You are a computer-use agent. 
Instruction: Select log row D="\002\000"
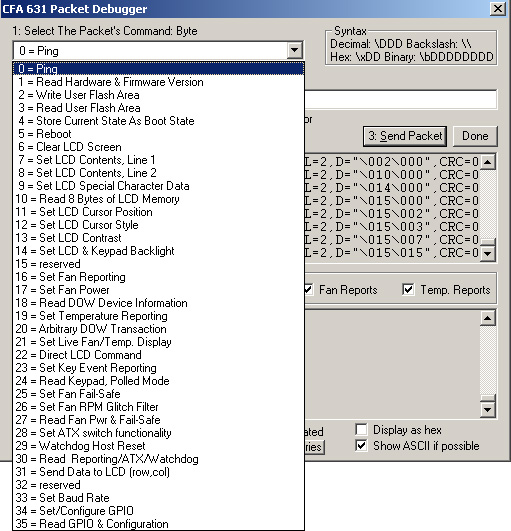point(392,162)
